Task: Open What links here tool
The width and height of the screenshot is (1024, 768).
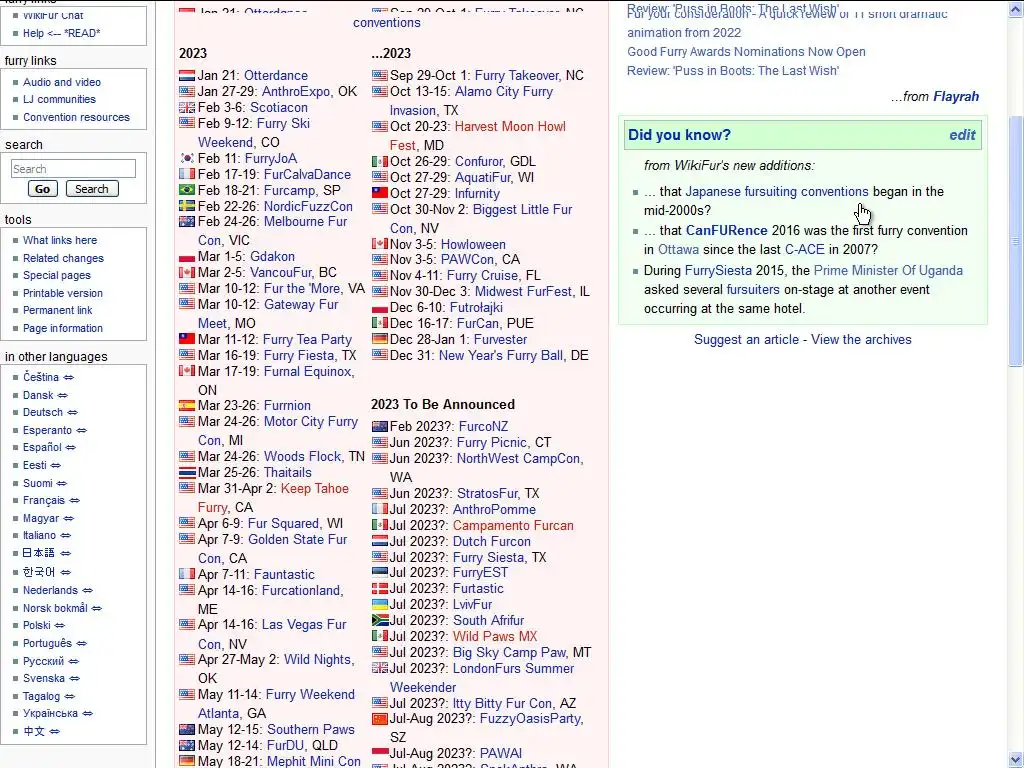Action: tap(60, 240)
